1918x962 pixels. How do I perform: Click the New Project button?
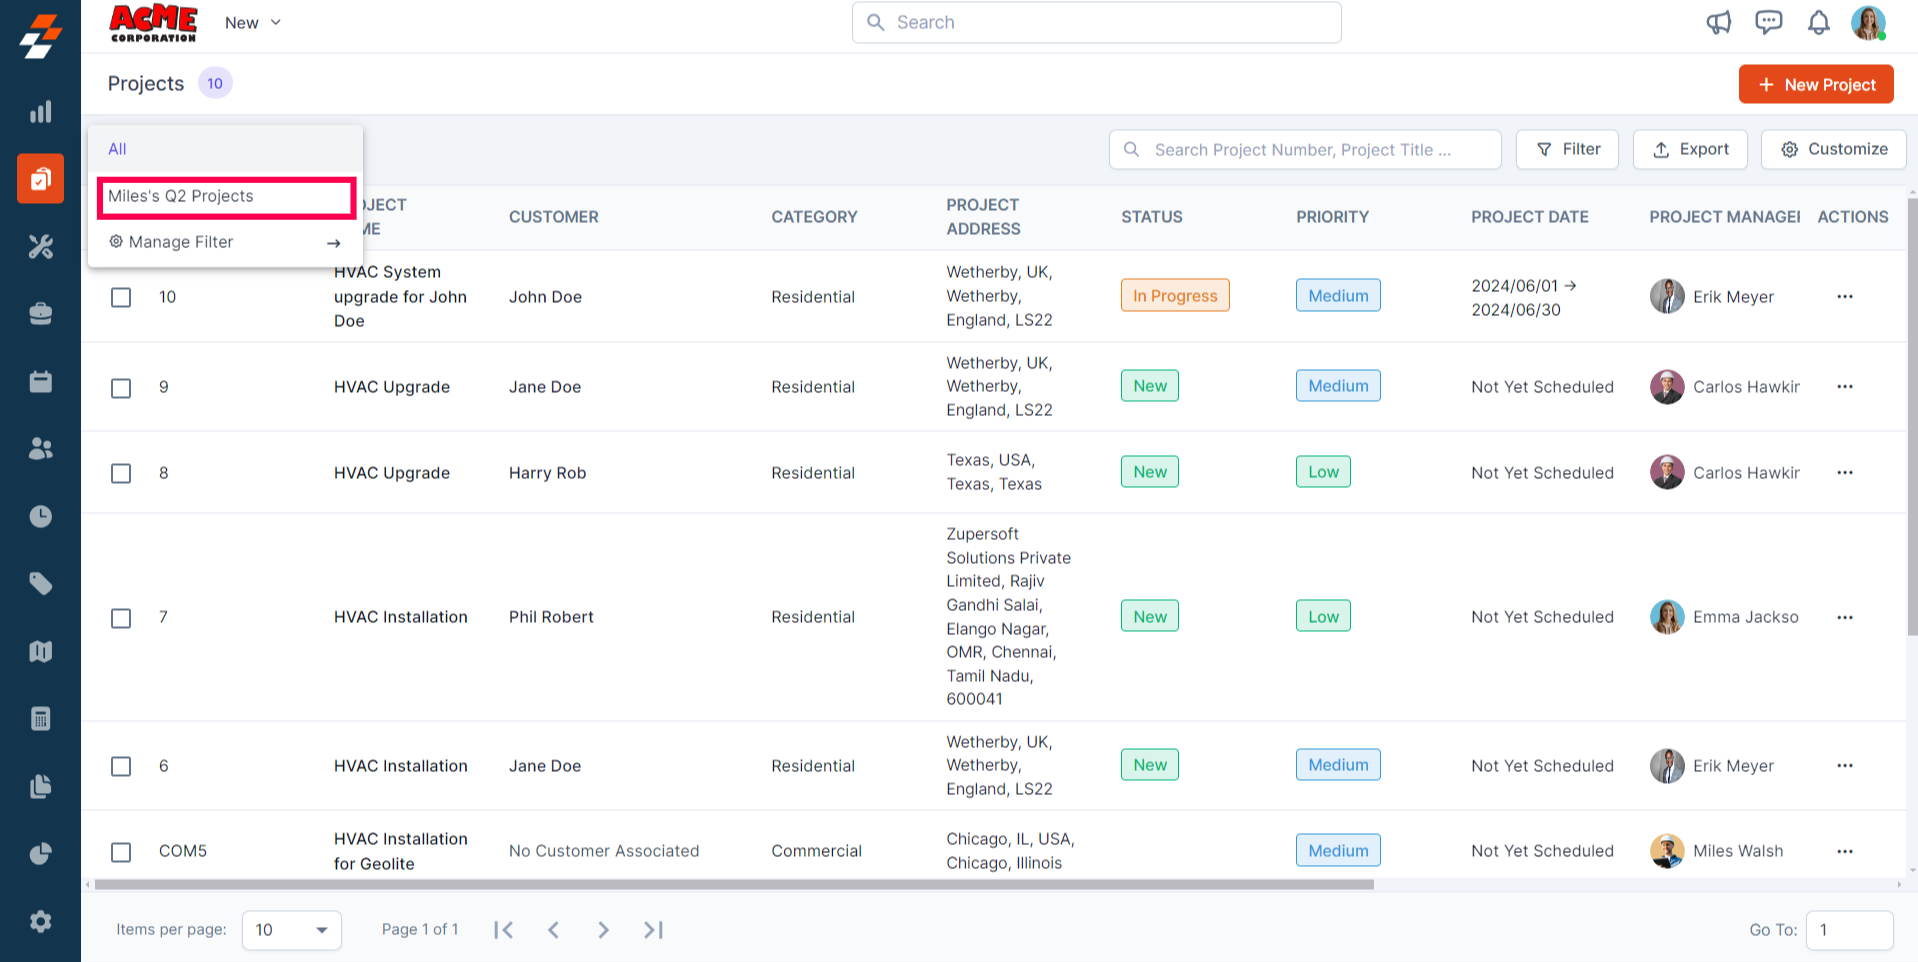[1815, 85]
